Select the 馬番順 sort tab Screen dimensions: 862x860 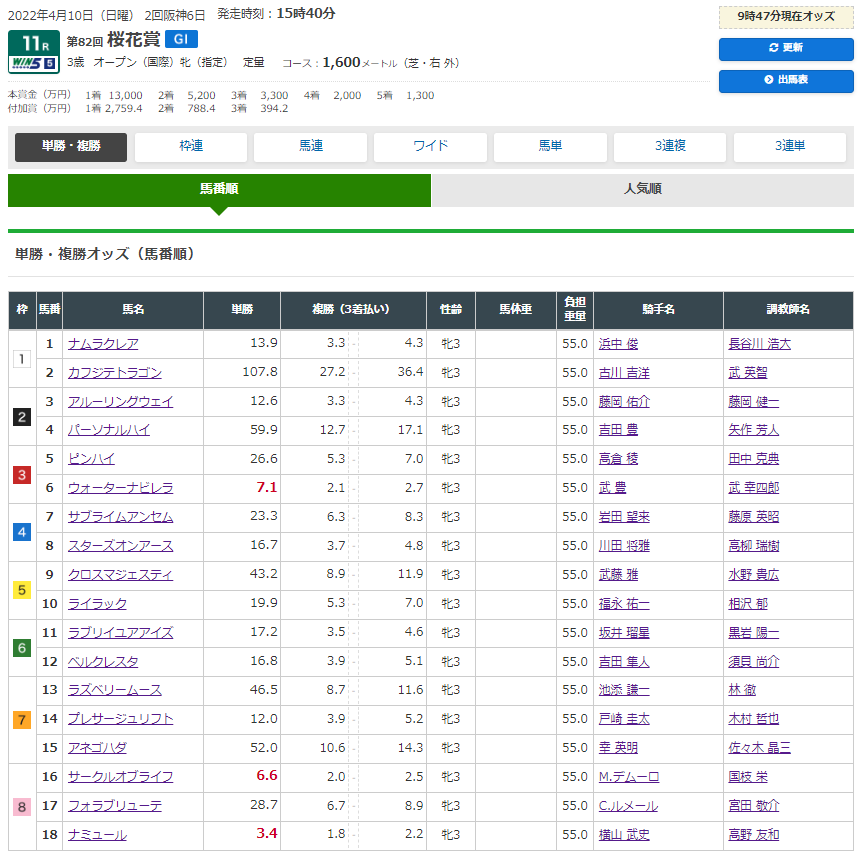(x=219, y=190)
